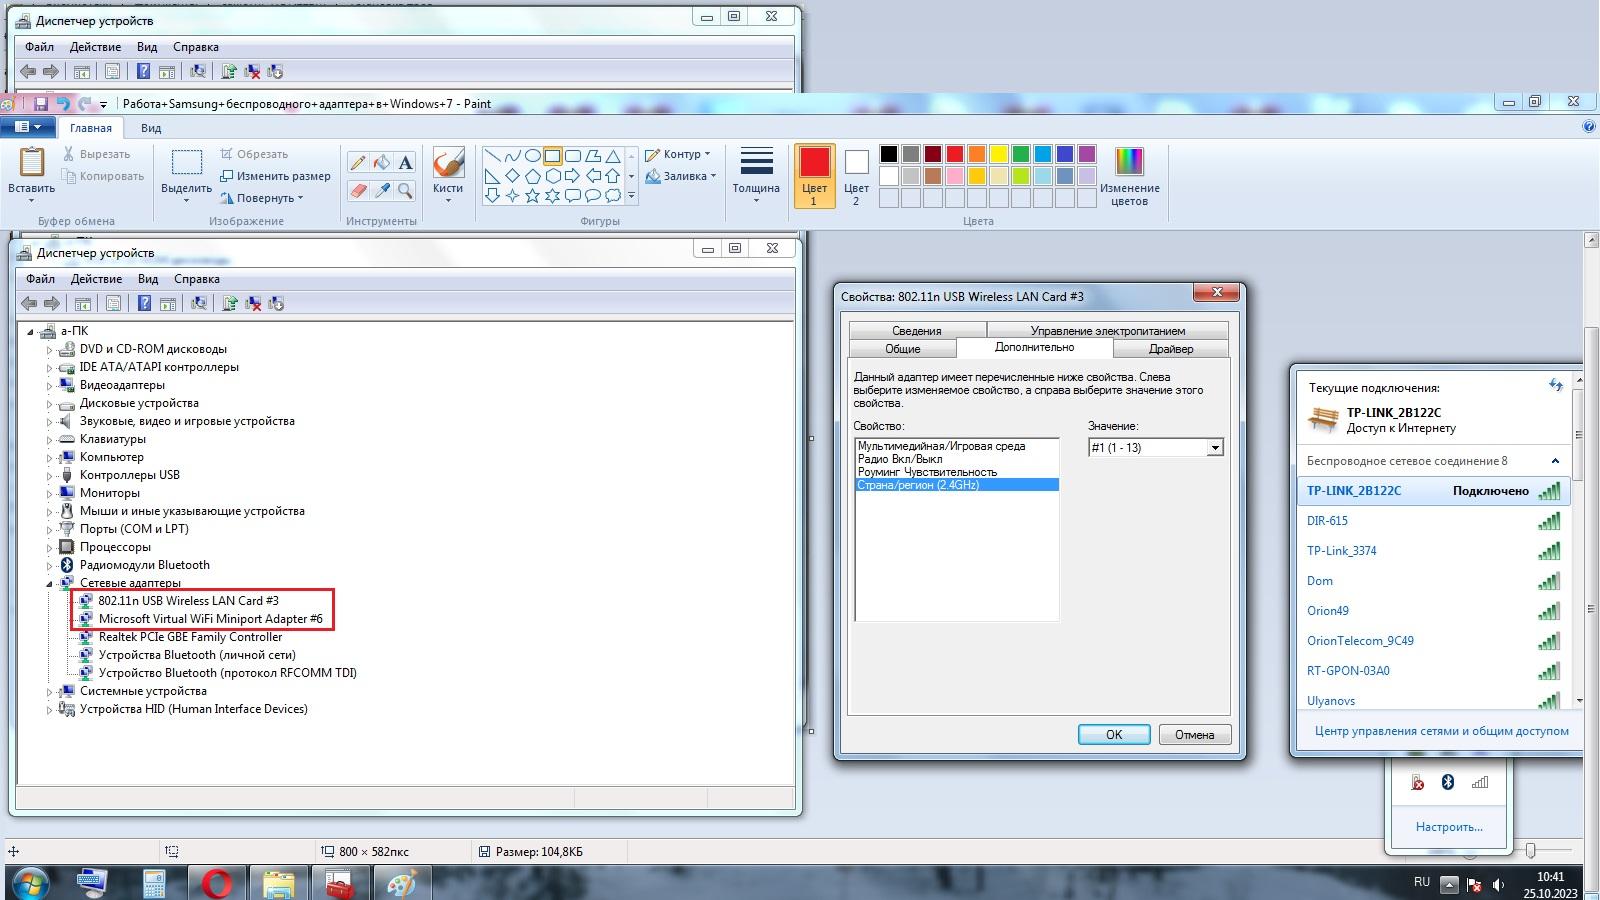Click the Вырезать cut button

point(96,154)
